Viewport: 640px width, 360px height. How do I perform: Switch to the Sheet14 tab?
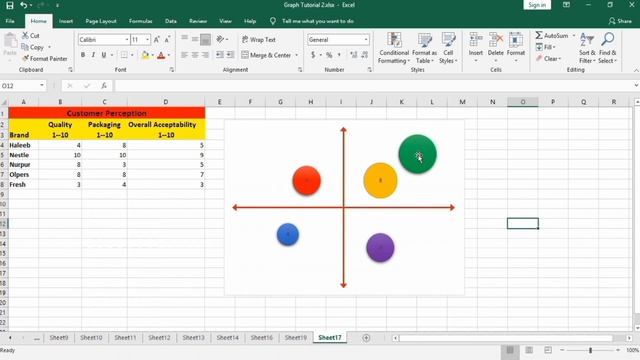click(227, 338)
